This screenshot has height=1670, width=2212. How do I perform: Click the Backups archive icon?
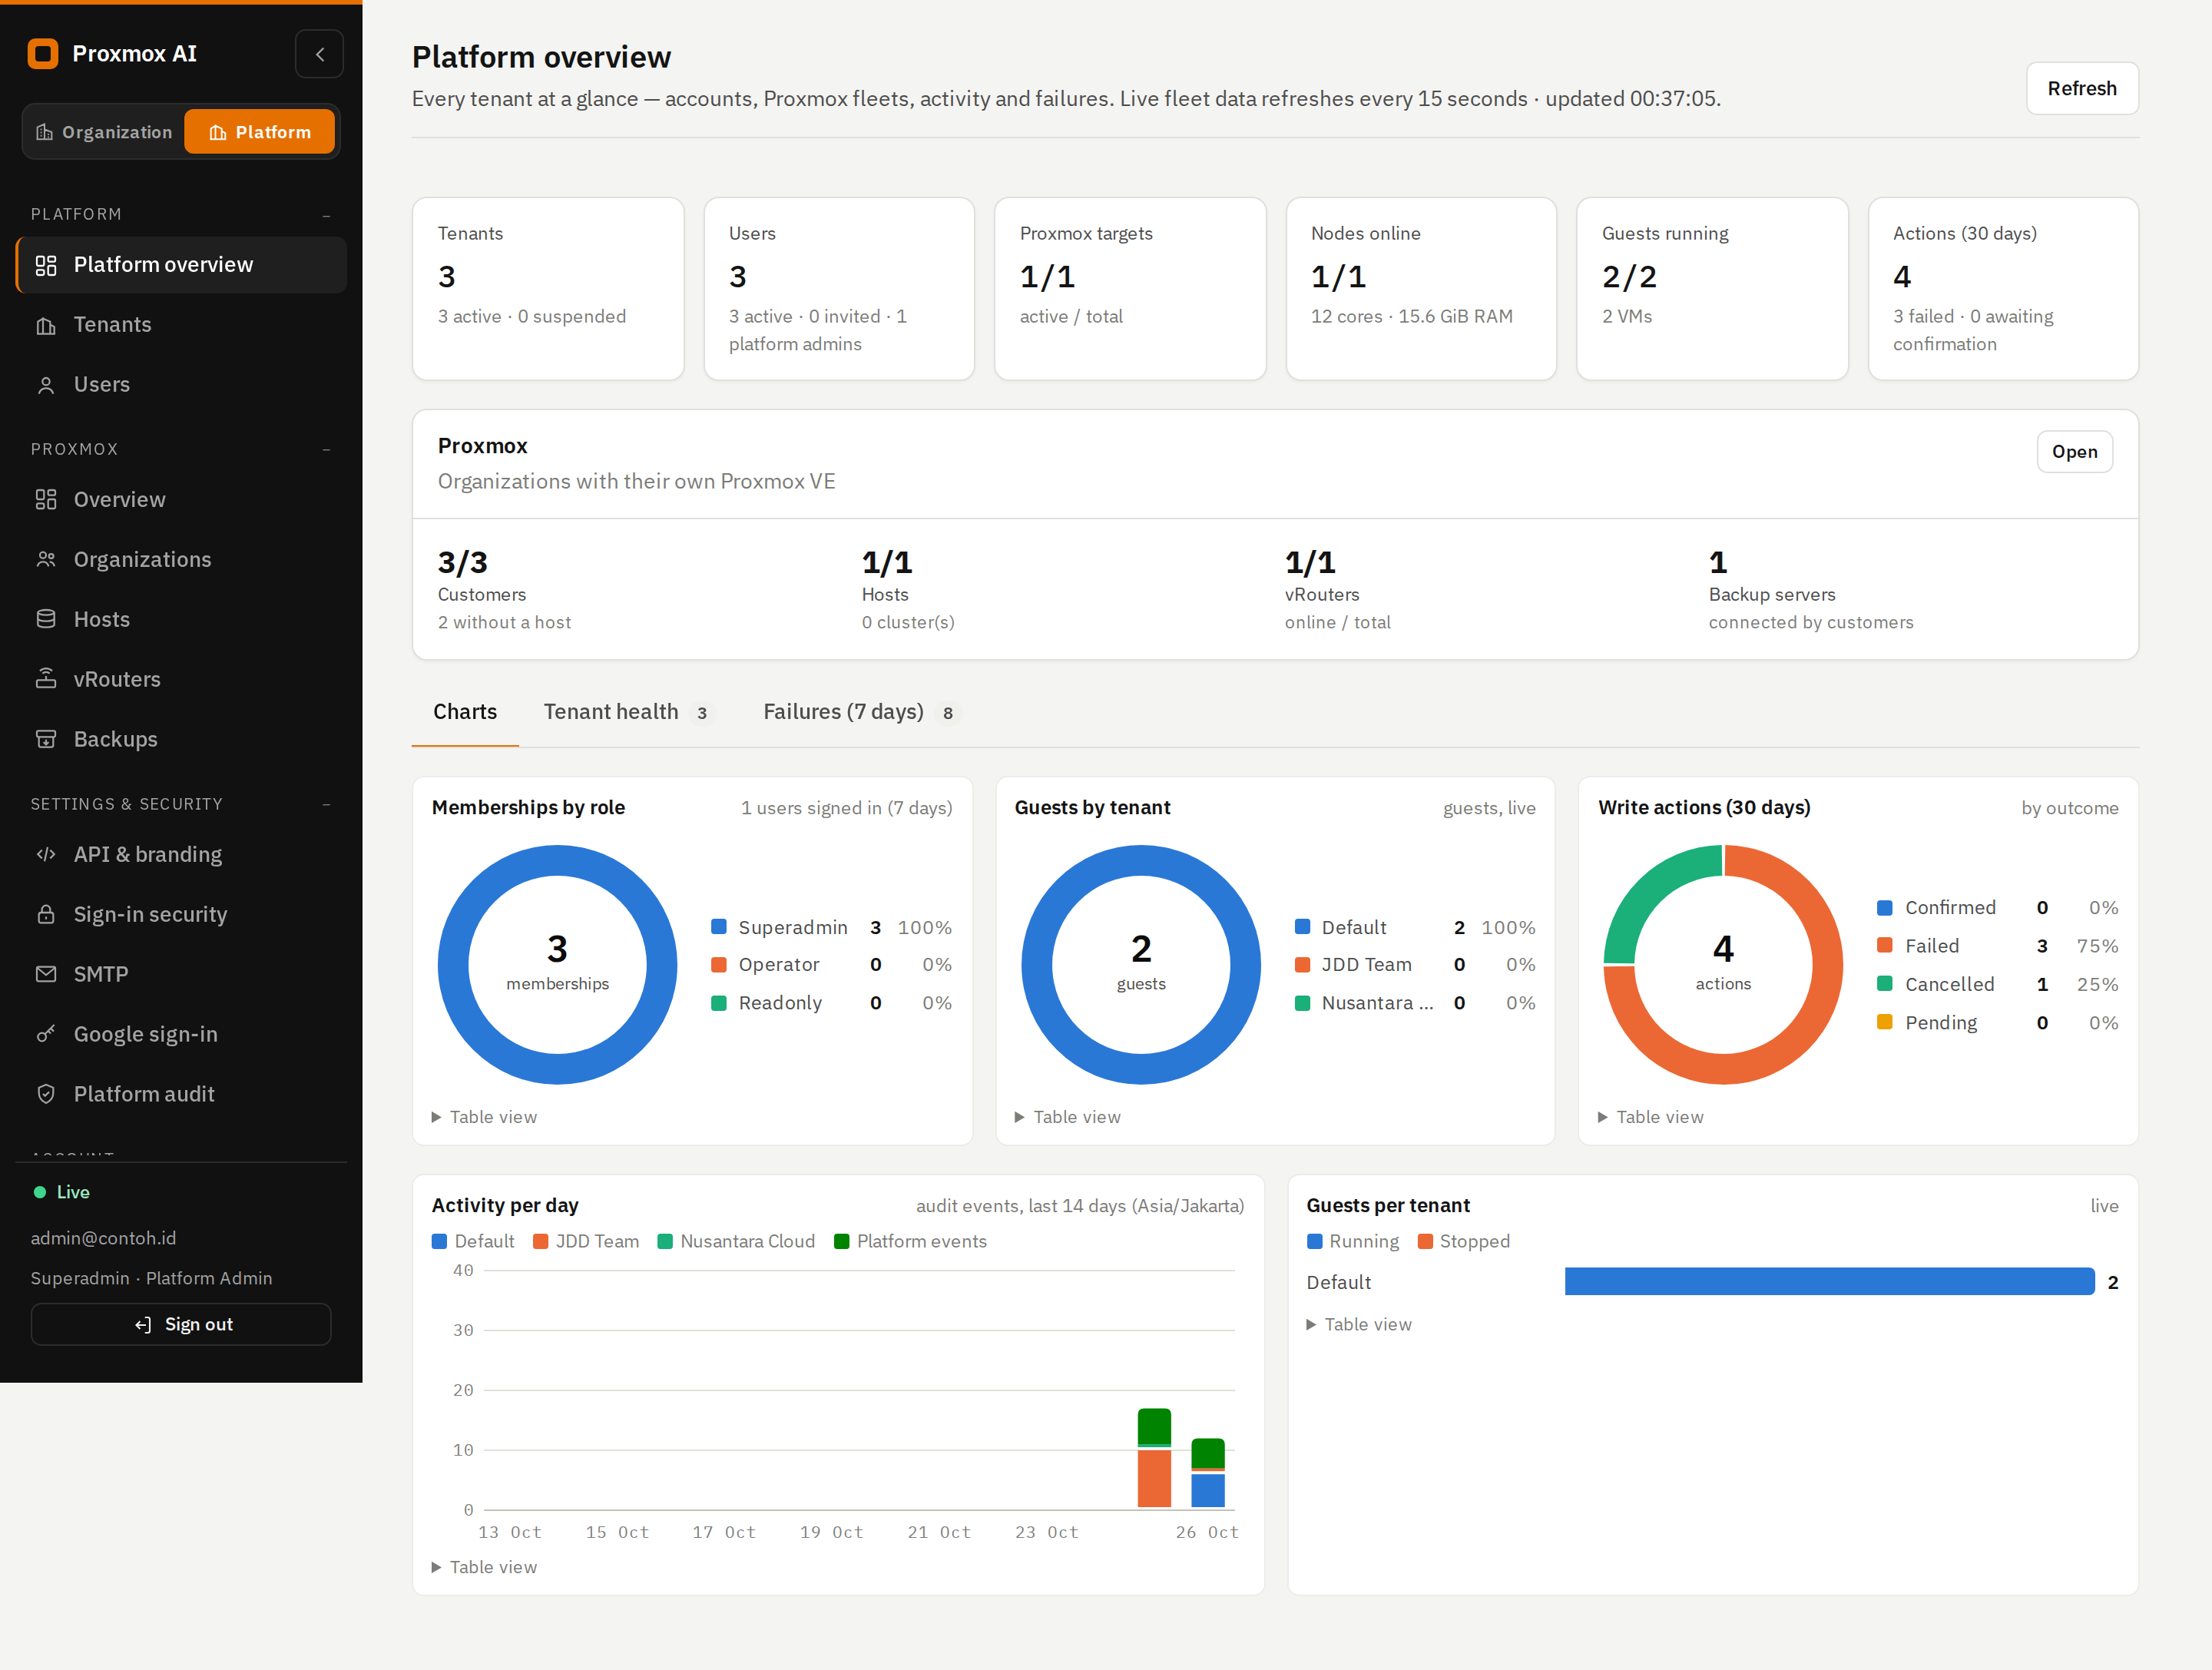46,740
